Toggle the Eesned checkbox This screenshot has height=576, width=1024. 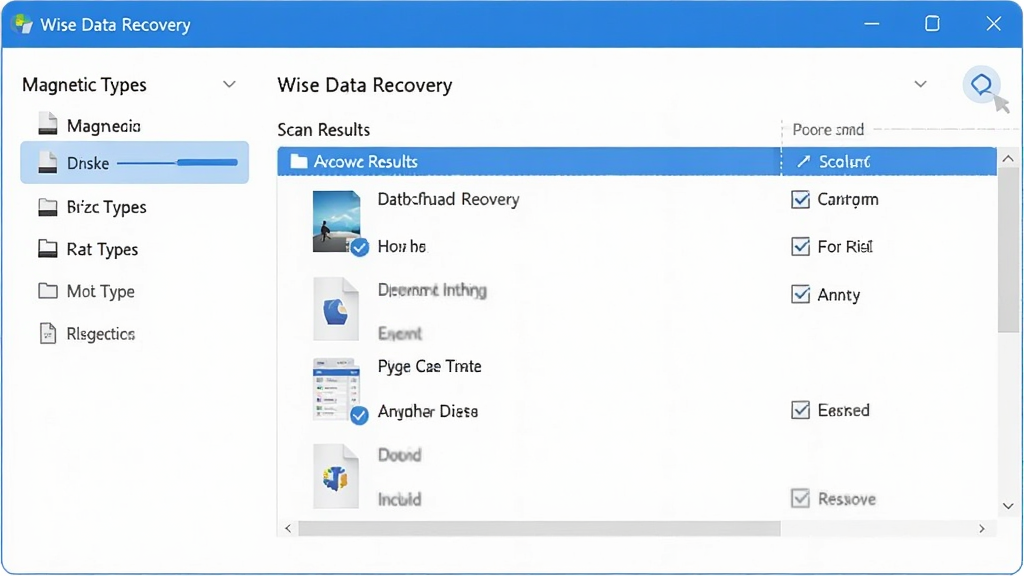pos(800,409)
